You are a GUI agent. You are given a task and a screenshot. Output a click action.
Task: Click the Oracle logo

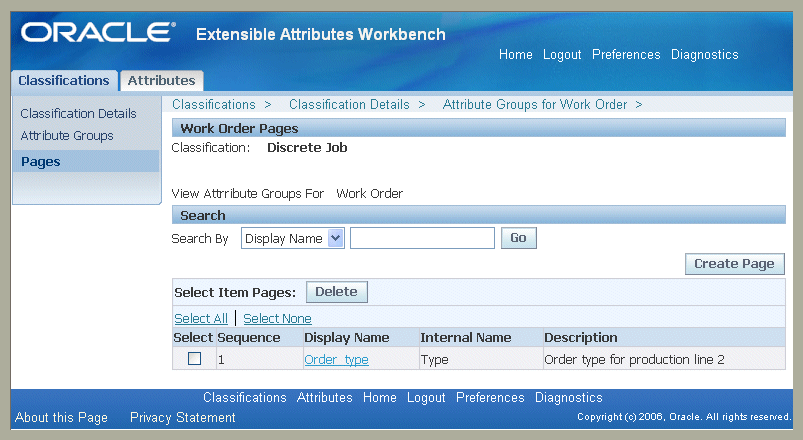(x=98, y=32)
